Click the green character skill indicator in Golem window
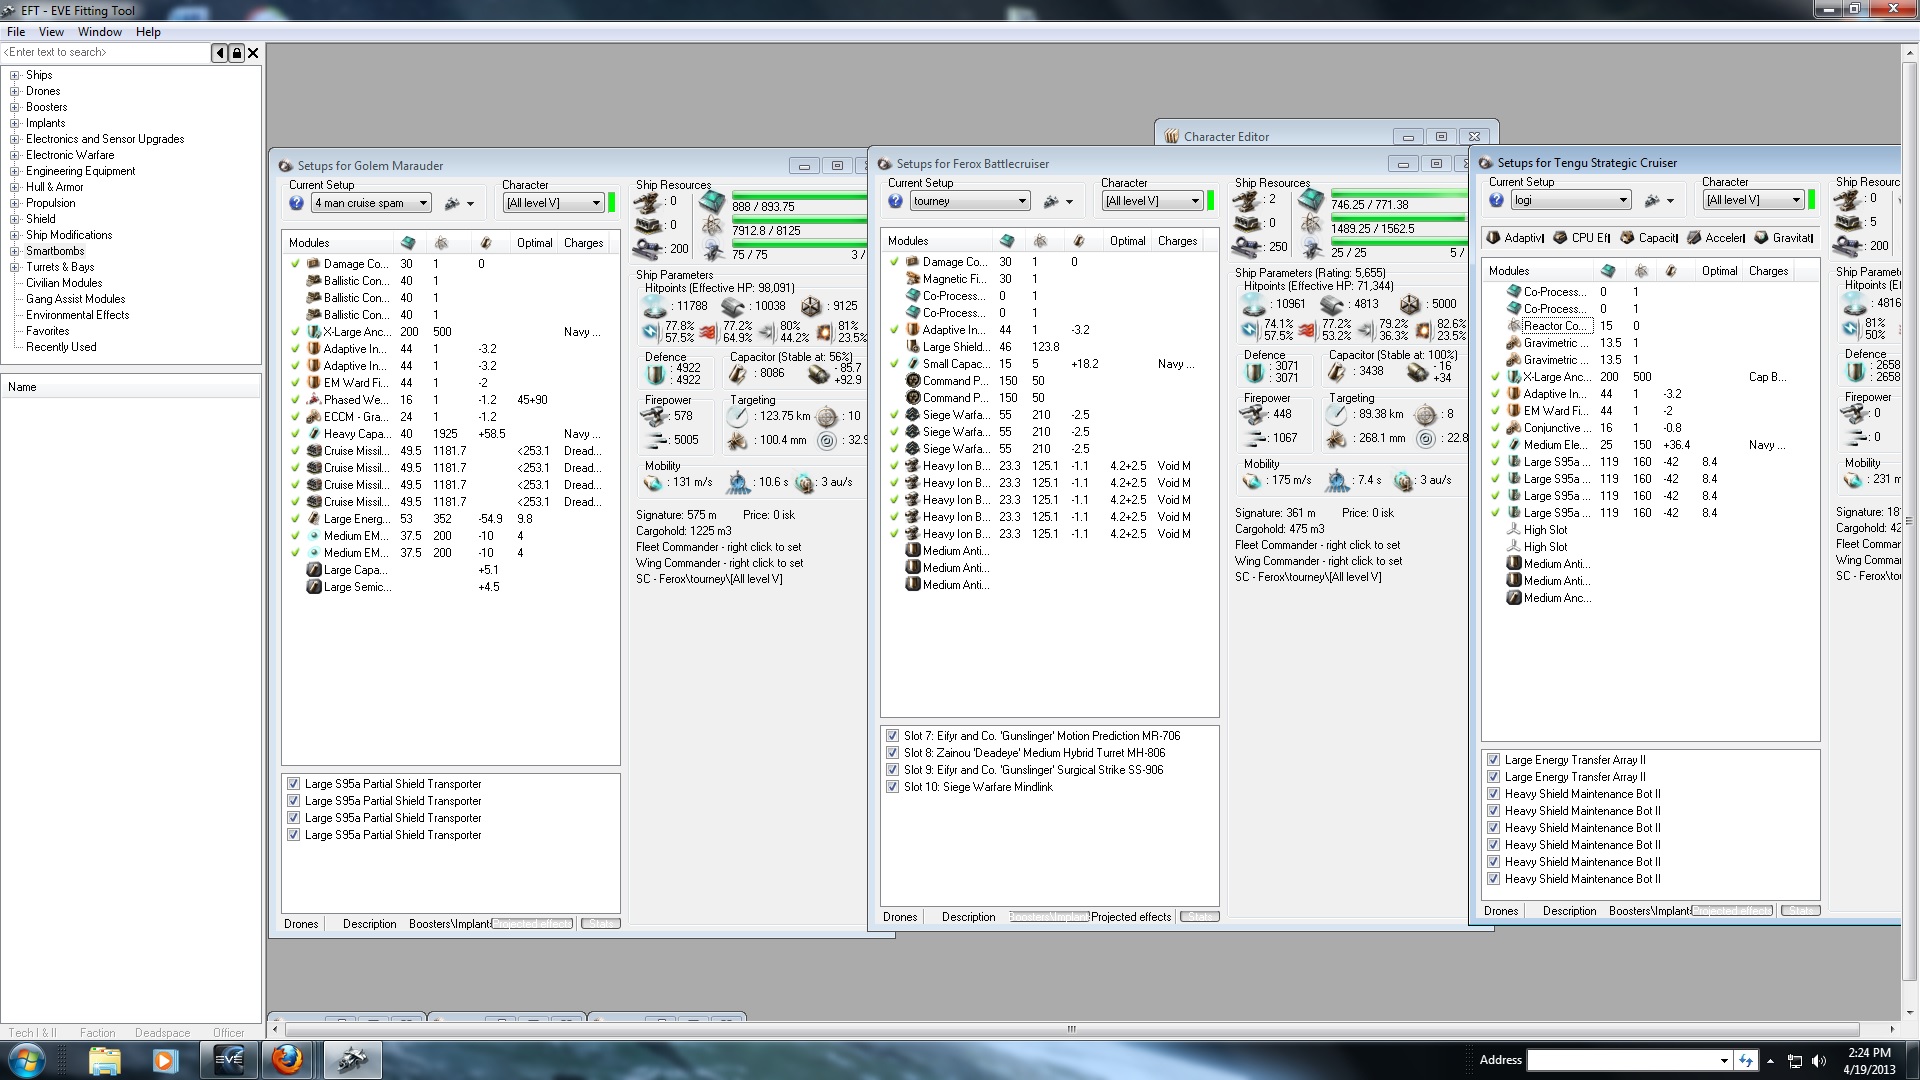This screenshot has width=1920, height=1080. click(611, 203)
